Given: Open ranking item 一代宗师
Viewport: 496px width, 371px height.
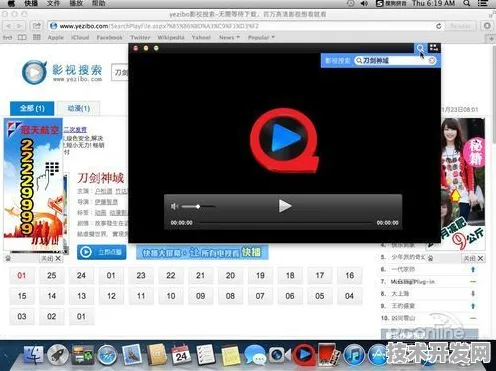Looking at the screenshot, I should click(403, 269).
